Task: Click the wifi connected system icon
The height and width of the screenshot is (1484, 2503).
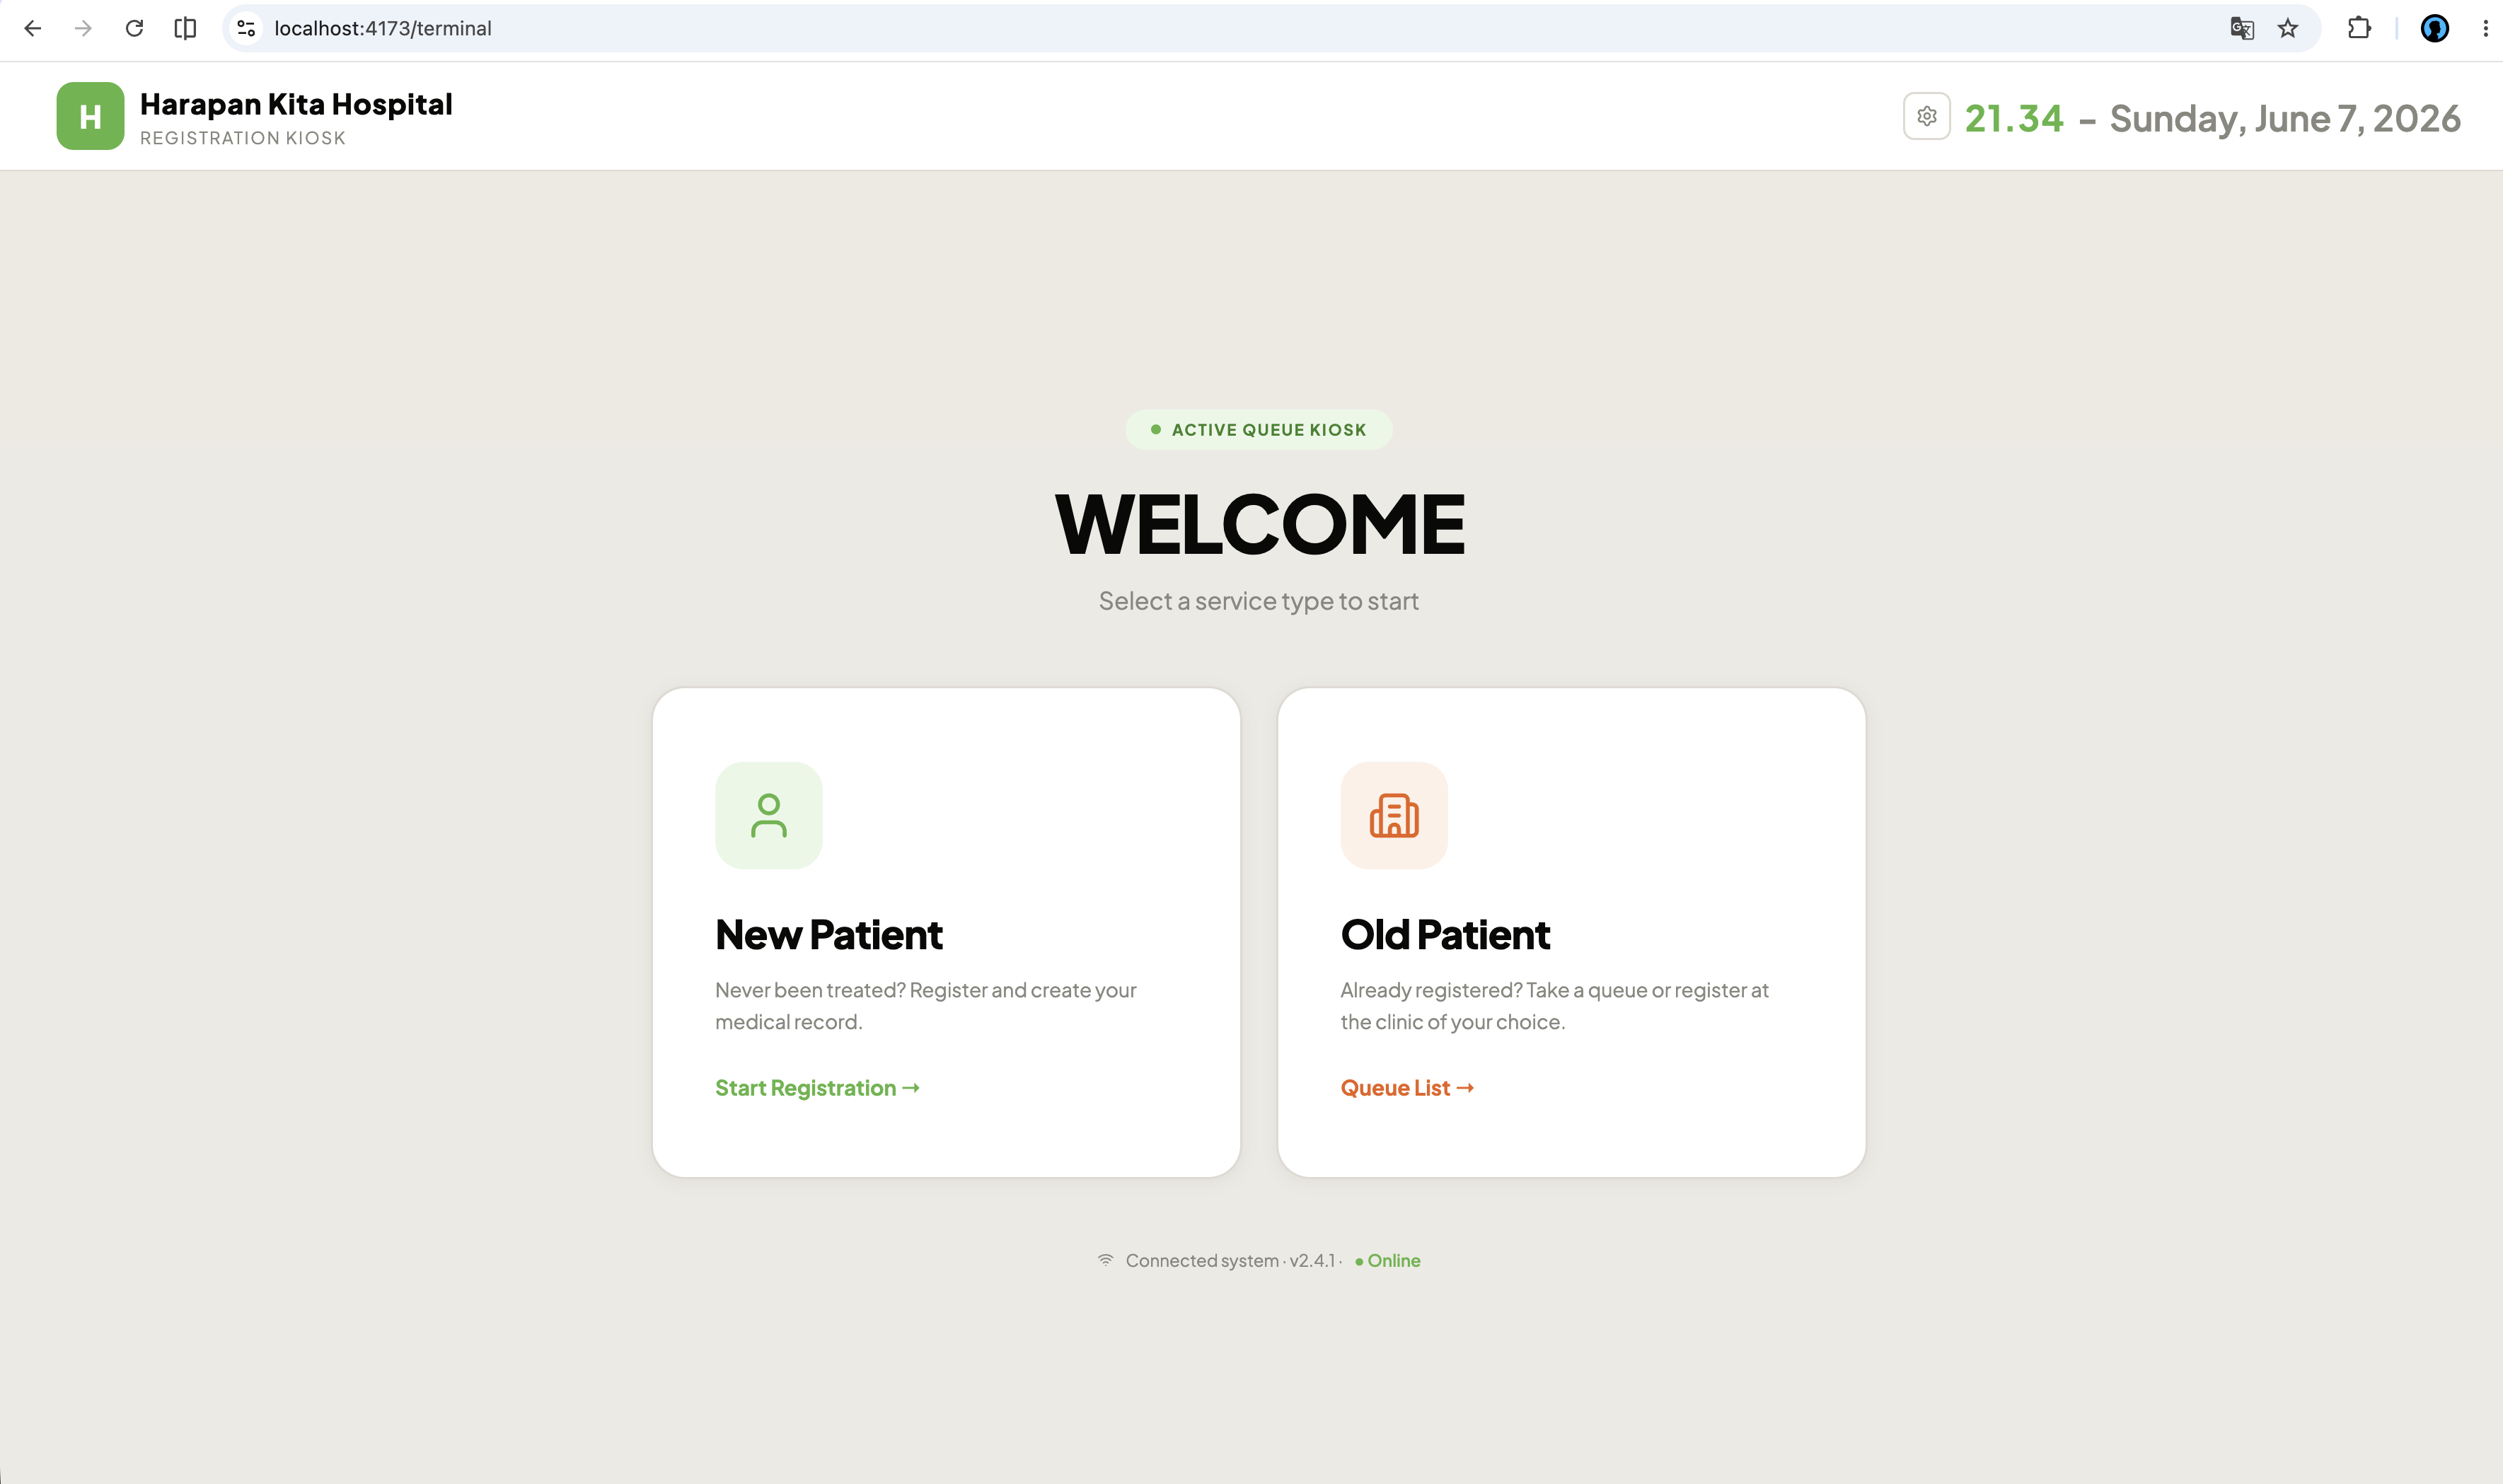Action: (x=1105, y=1260)
